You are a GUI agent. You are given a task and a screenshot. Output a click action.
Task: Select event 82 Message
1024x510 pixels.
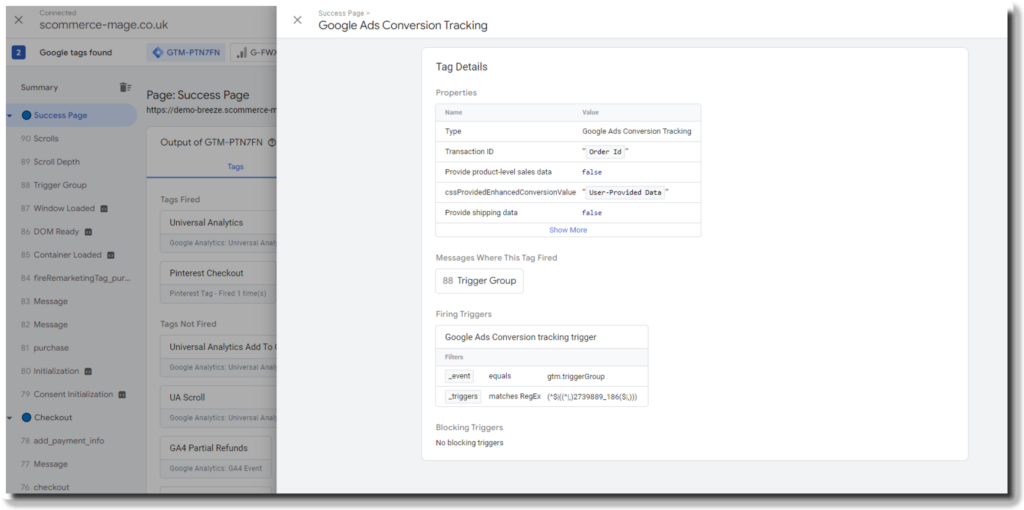tap(44, 325)
